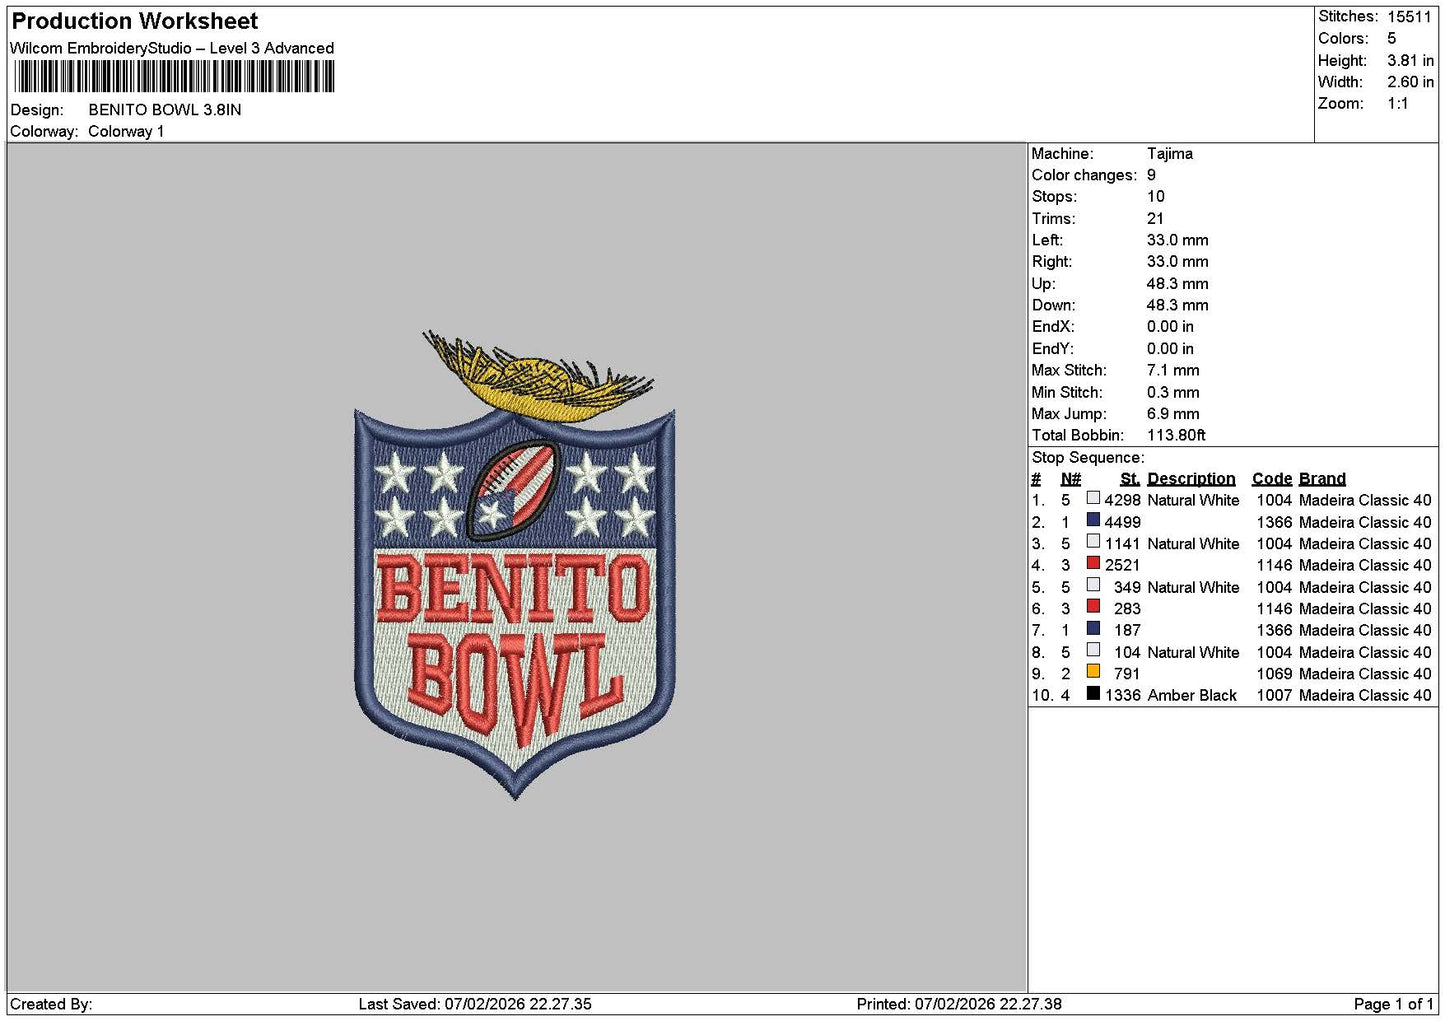Click stitch count '4298' in stop 1
Image resolution: width=1445 pixels, height=1021 pixels.
(x=1123, y=500)
